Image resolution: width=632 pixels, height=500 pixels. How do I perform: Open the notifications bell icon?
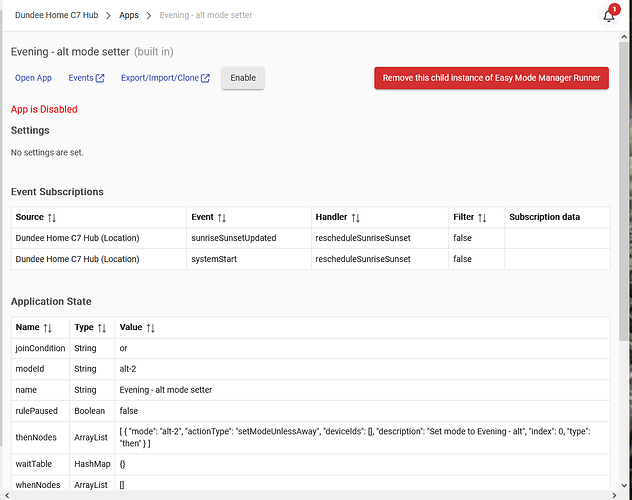609,16
